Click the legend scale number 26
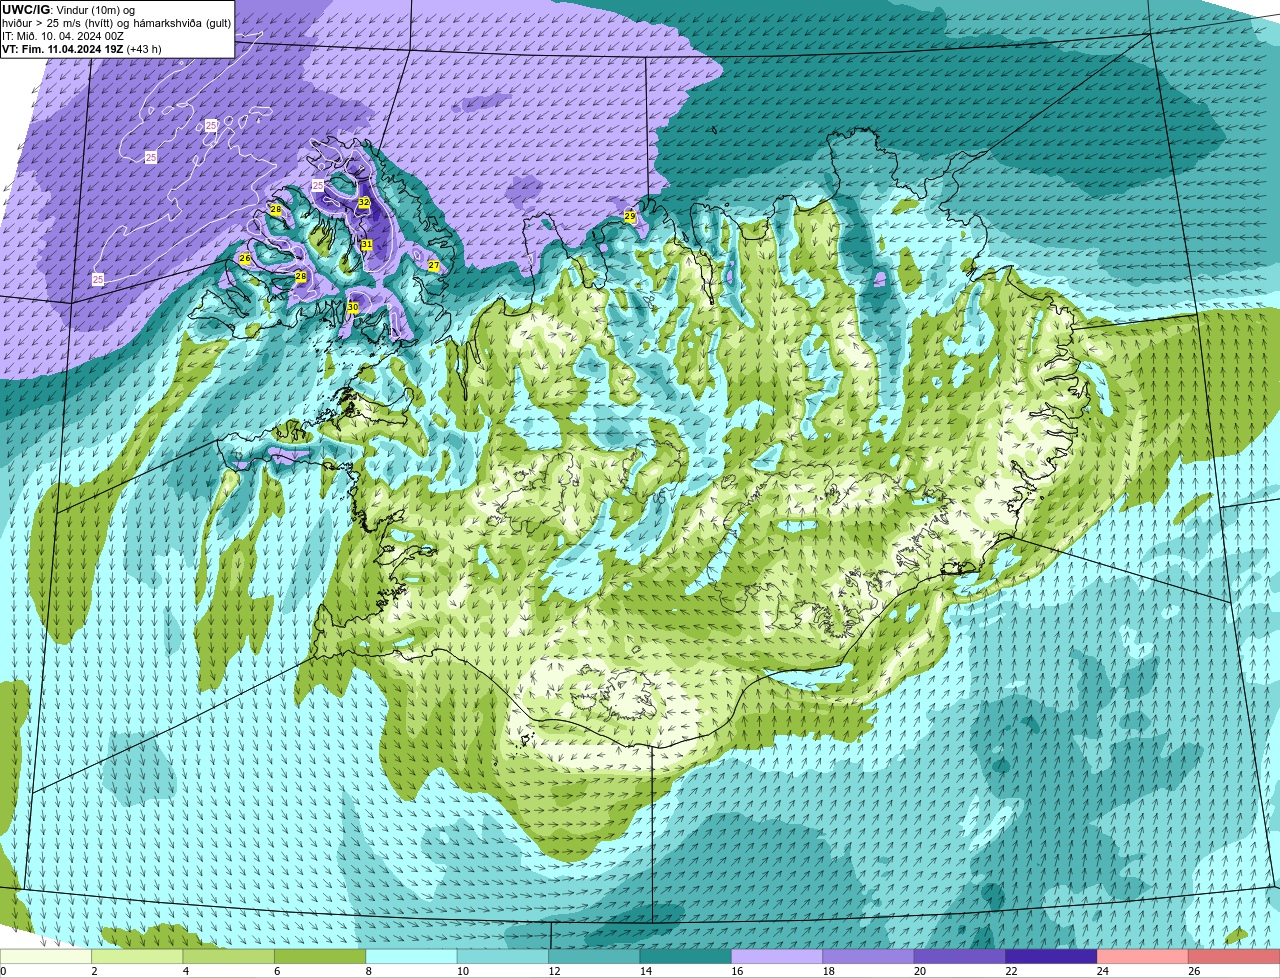 pyautogui.click(x=1194, y=971)
